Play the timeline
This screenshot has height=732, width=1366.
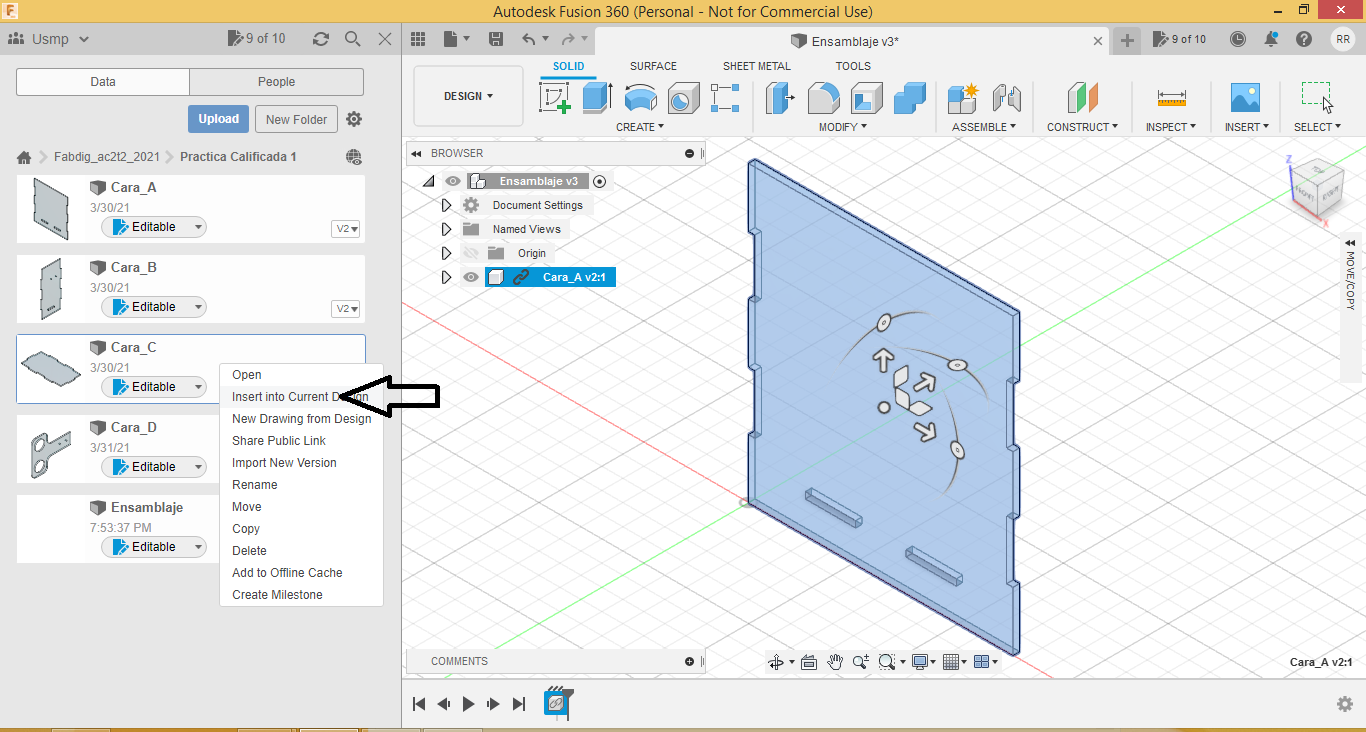pyautogui.click(x=469, y=704)
